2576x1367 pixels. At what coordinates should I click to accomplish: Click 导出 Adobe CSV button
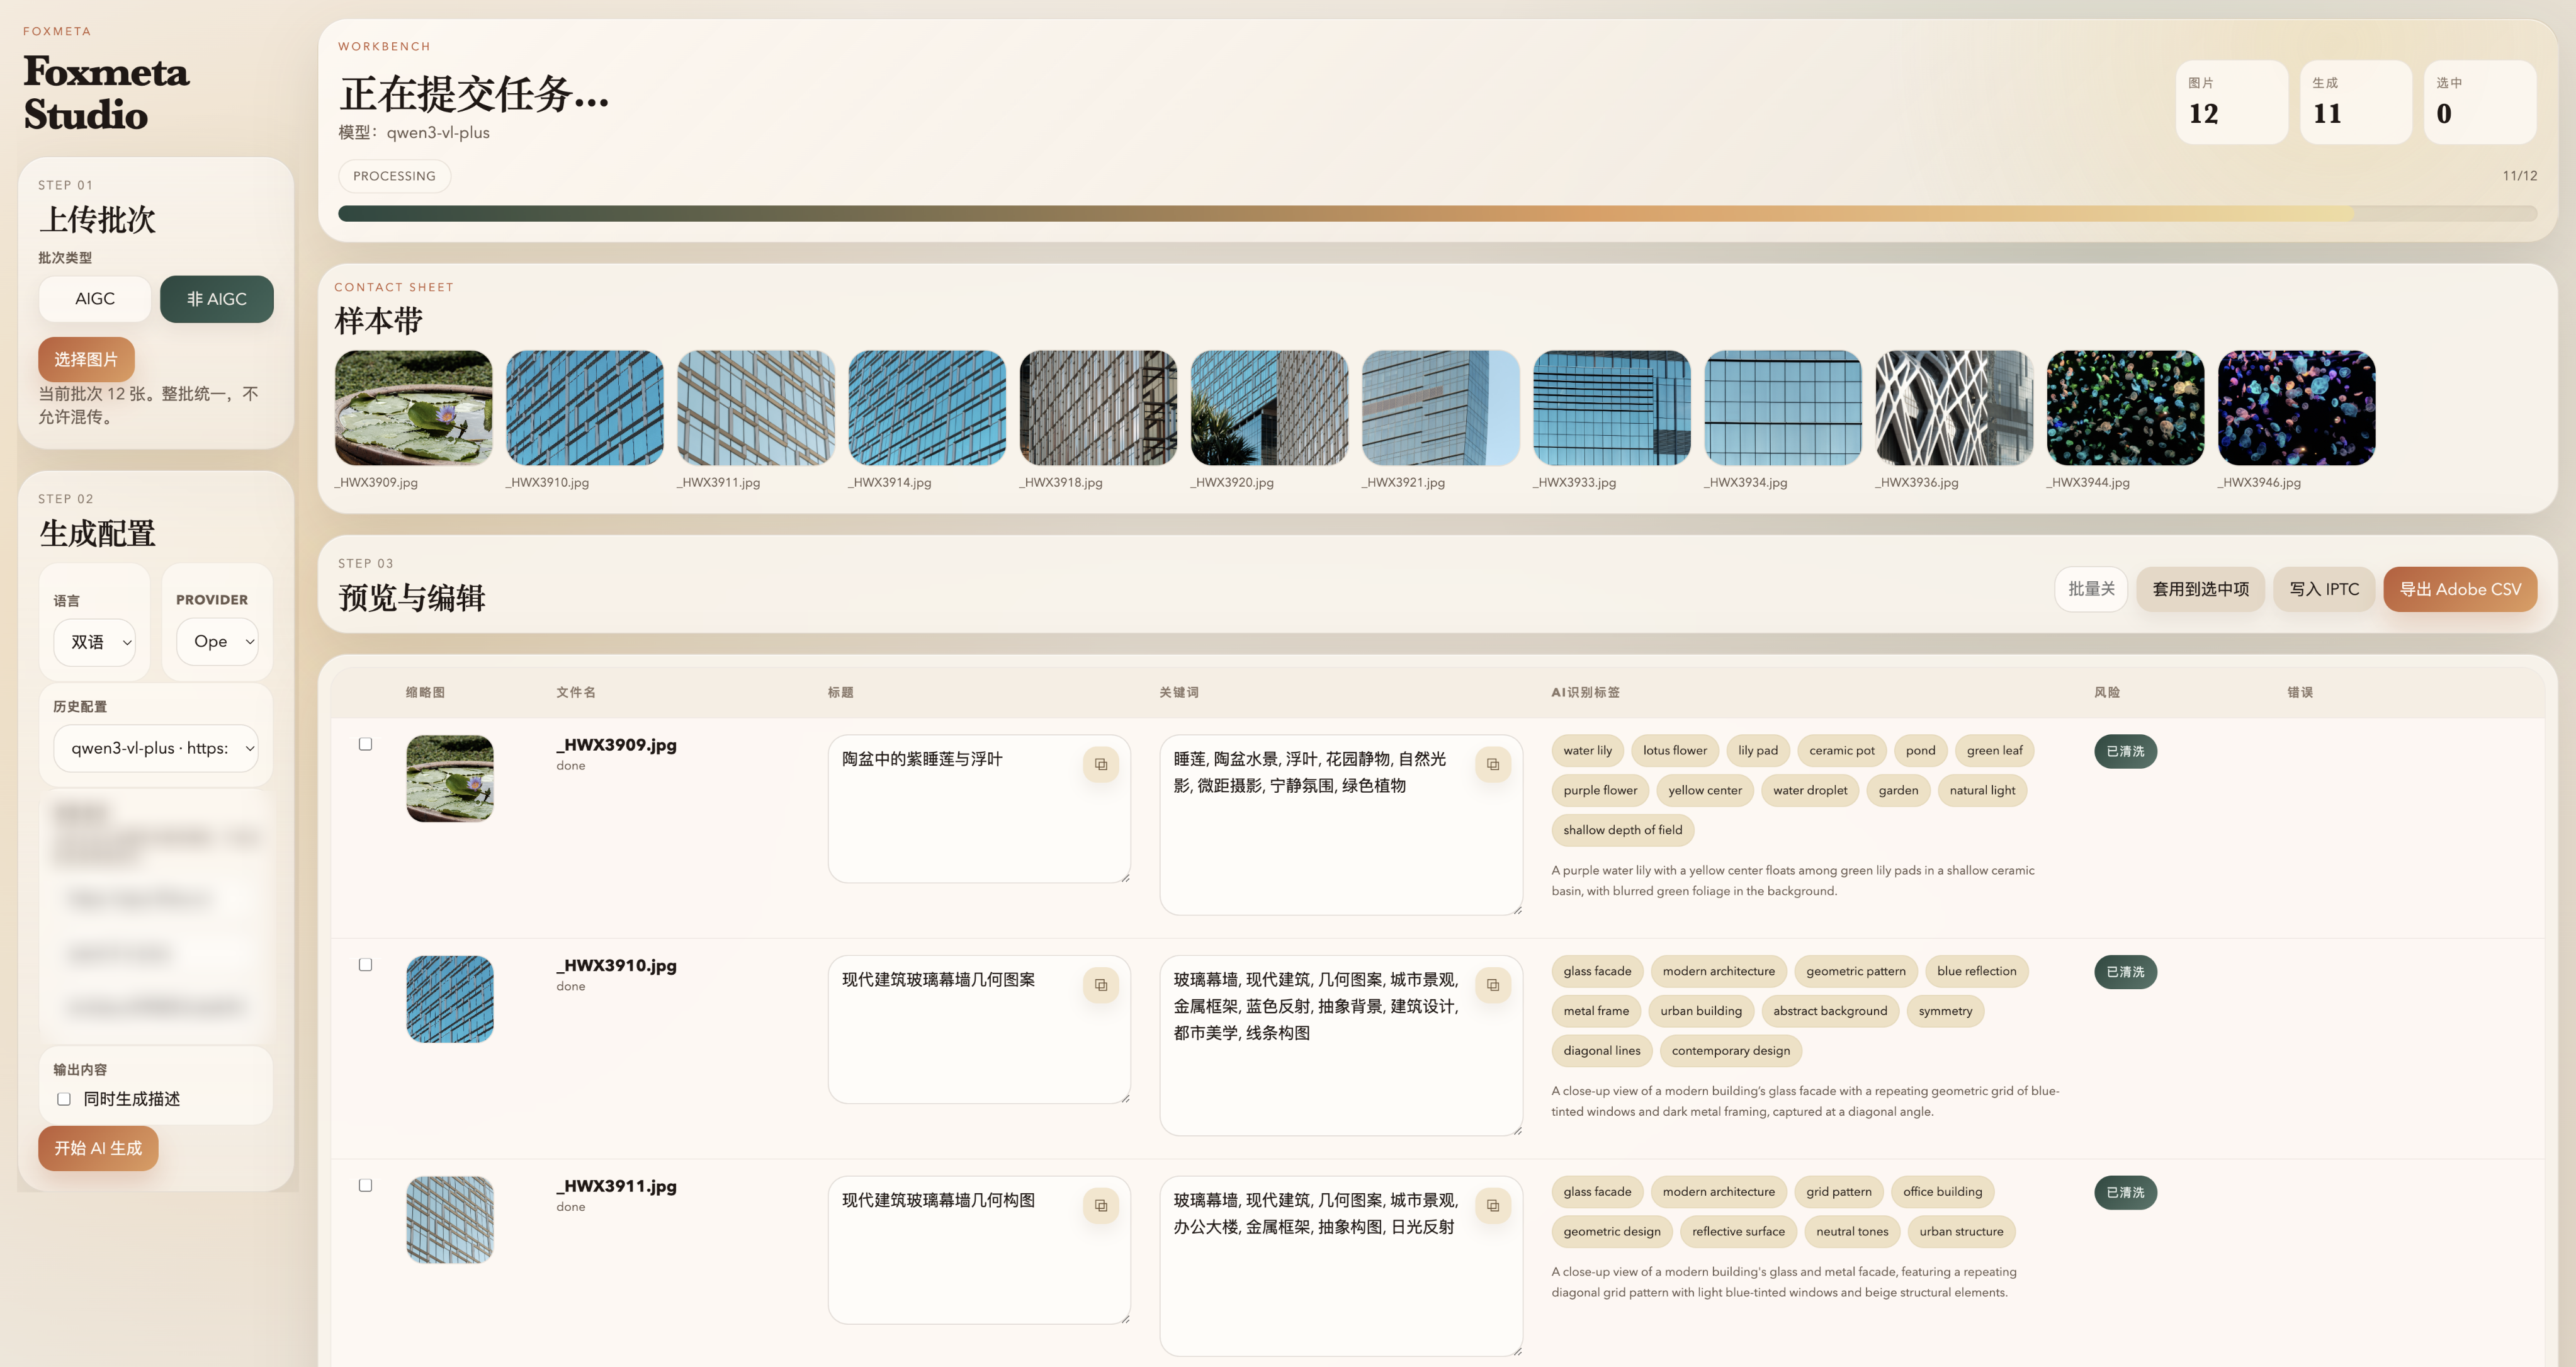(x=2459, y=589)
